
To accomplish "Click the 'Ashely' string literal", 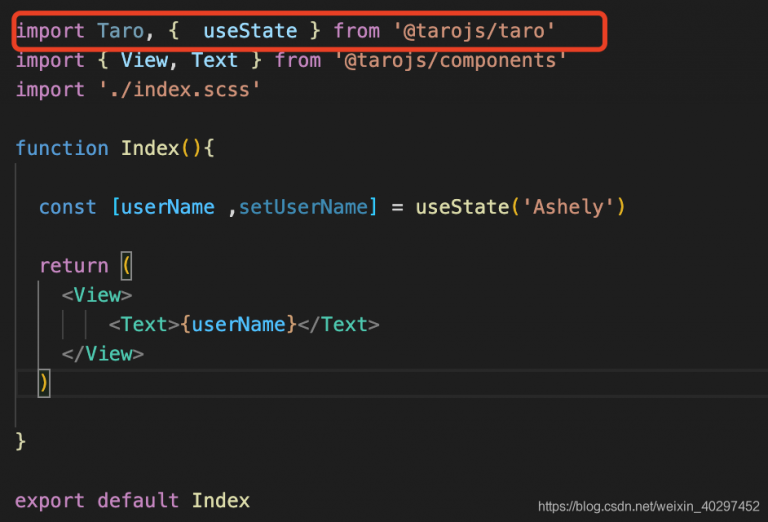I will (x=566, y=207).
